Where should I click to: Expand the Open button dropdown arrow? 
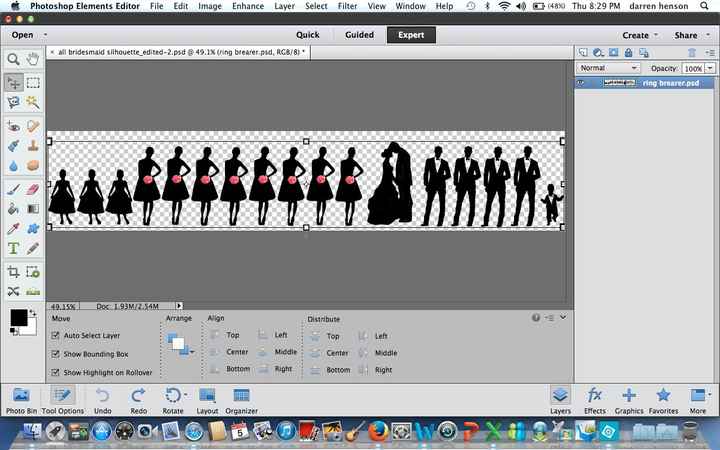pyautogui.click(x=45, y=35)
